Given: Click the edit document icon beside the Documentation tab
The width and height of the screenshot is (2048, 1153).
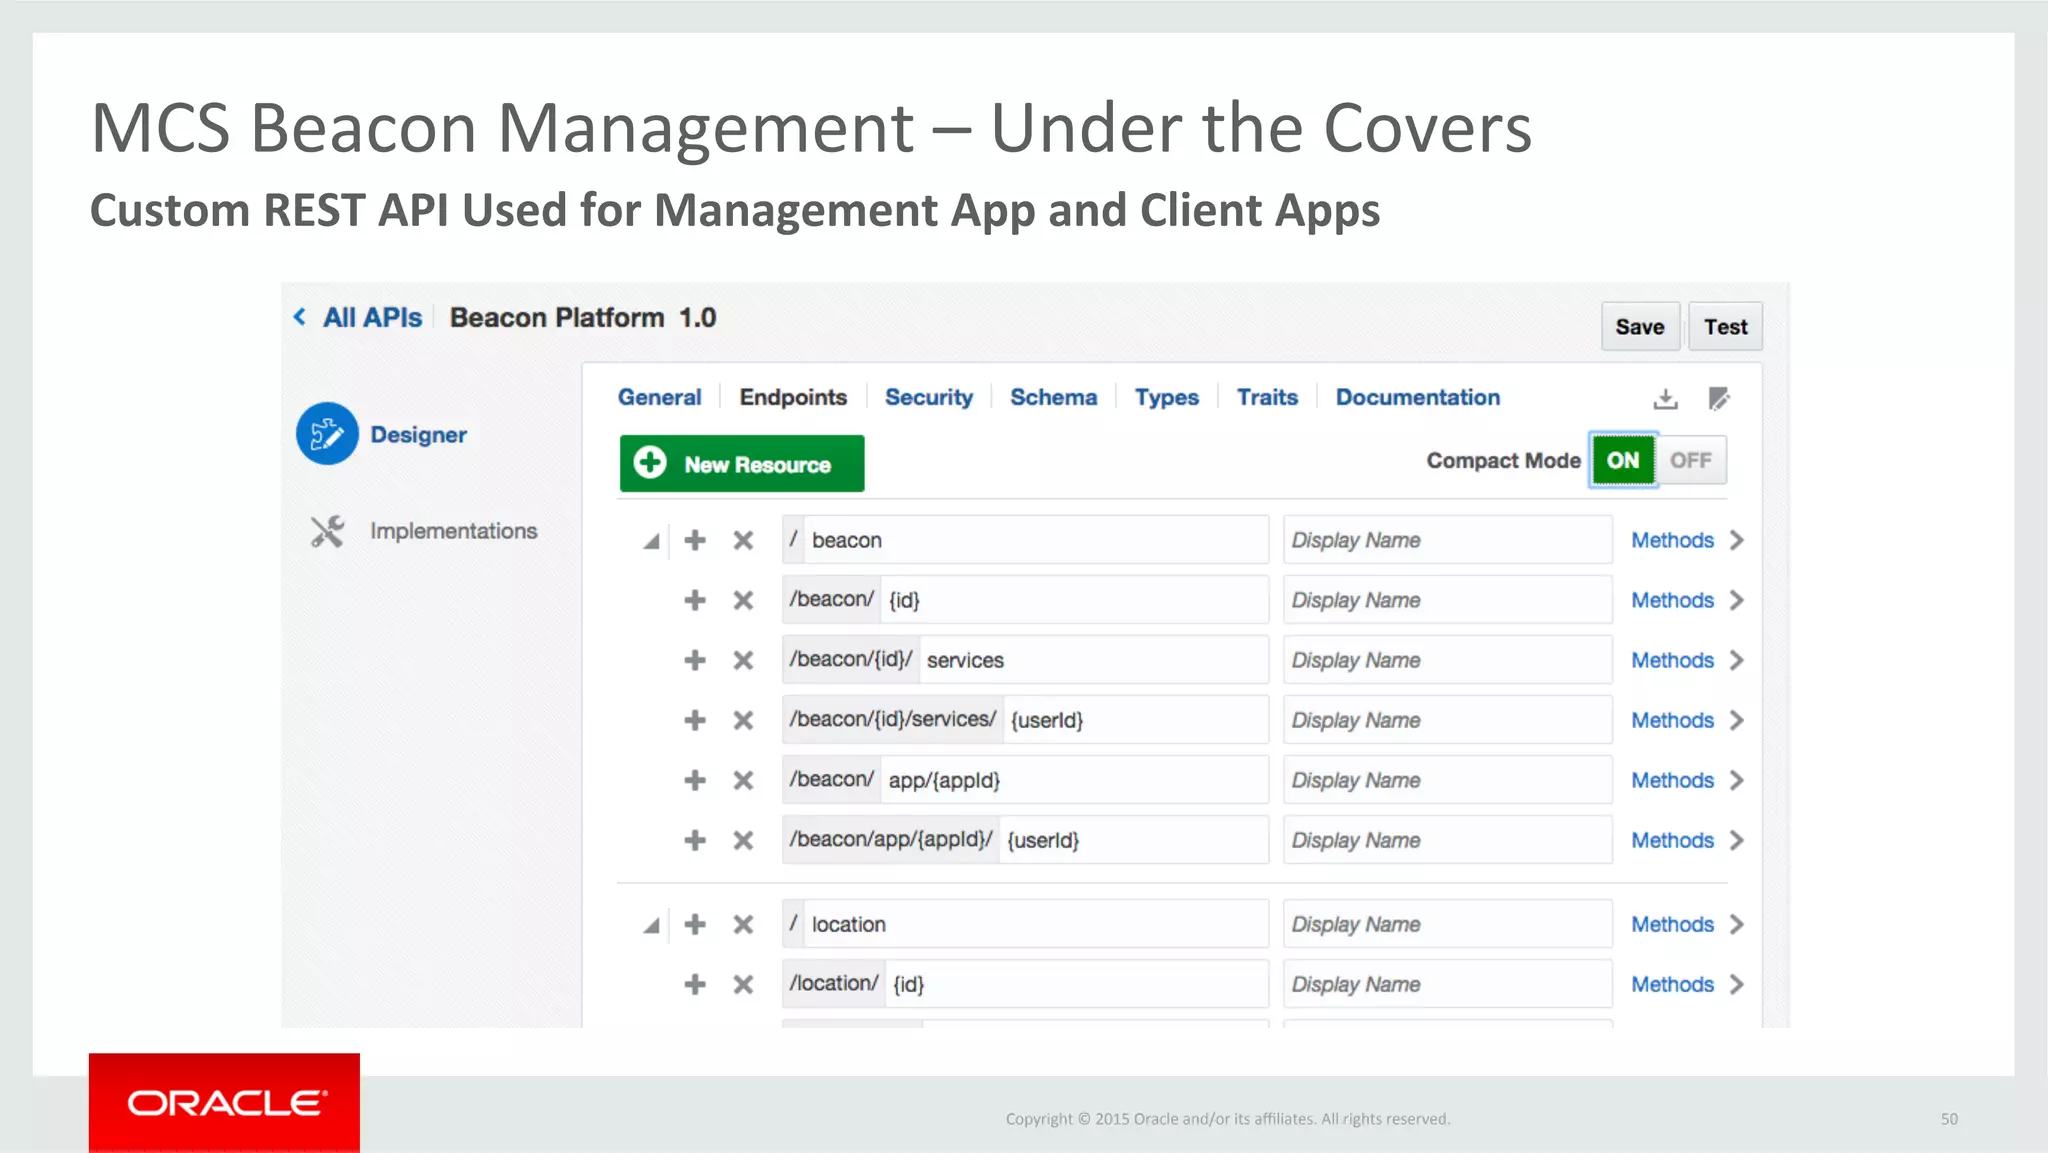Looking at the screenshot, I should (x=1719, y=399).
